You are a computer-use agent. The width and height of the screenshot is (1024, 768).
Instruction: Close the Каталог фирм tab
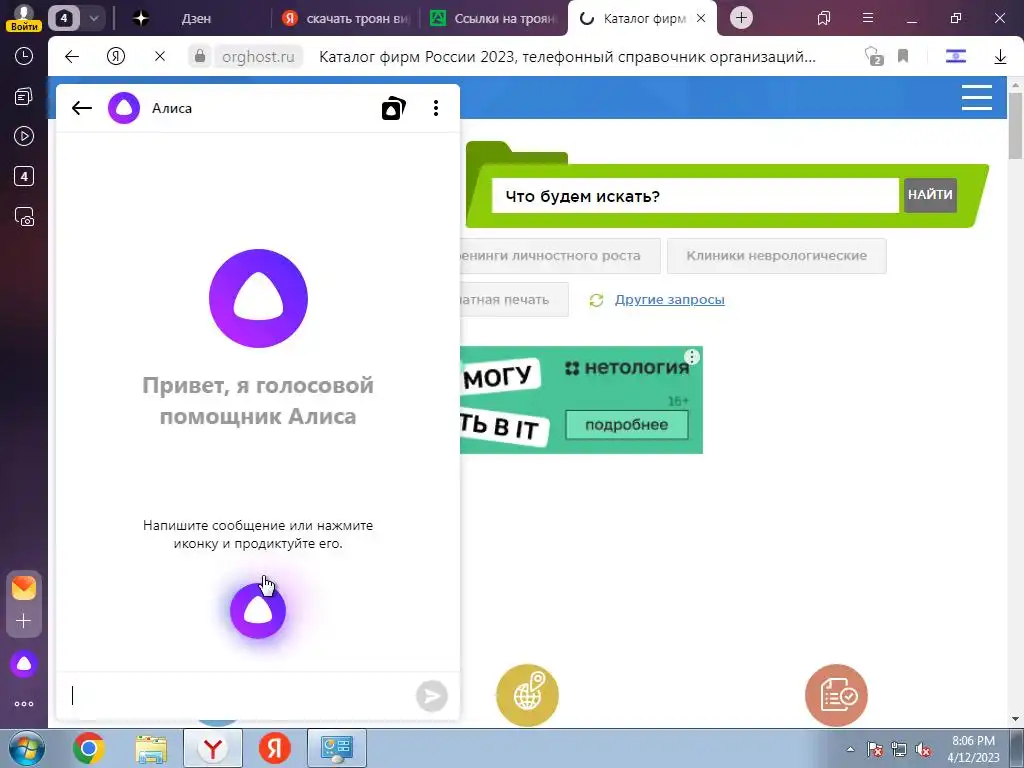[x=701, y=19]
